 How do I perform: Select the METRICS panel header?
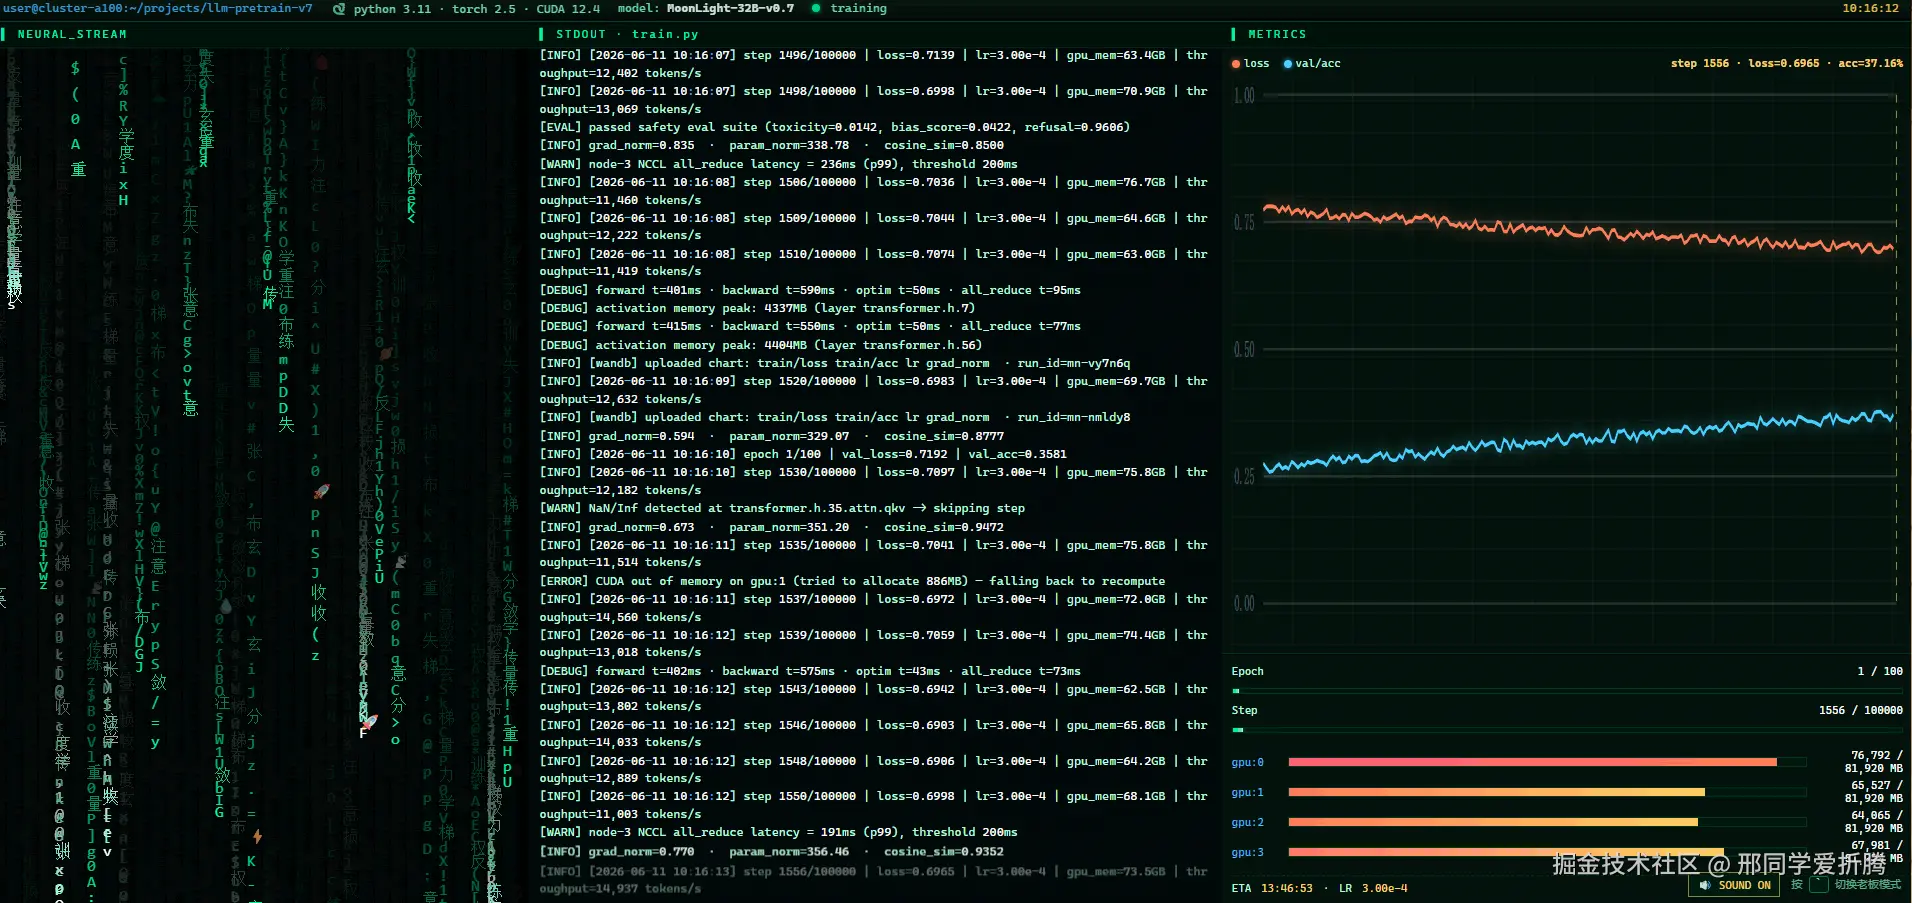(1277, 34)
